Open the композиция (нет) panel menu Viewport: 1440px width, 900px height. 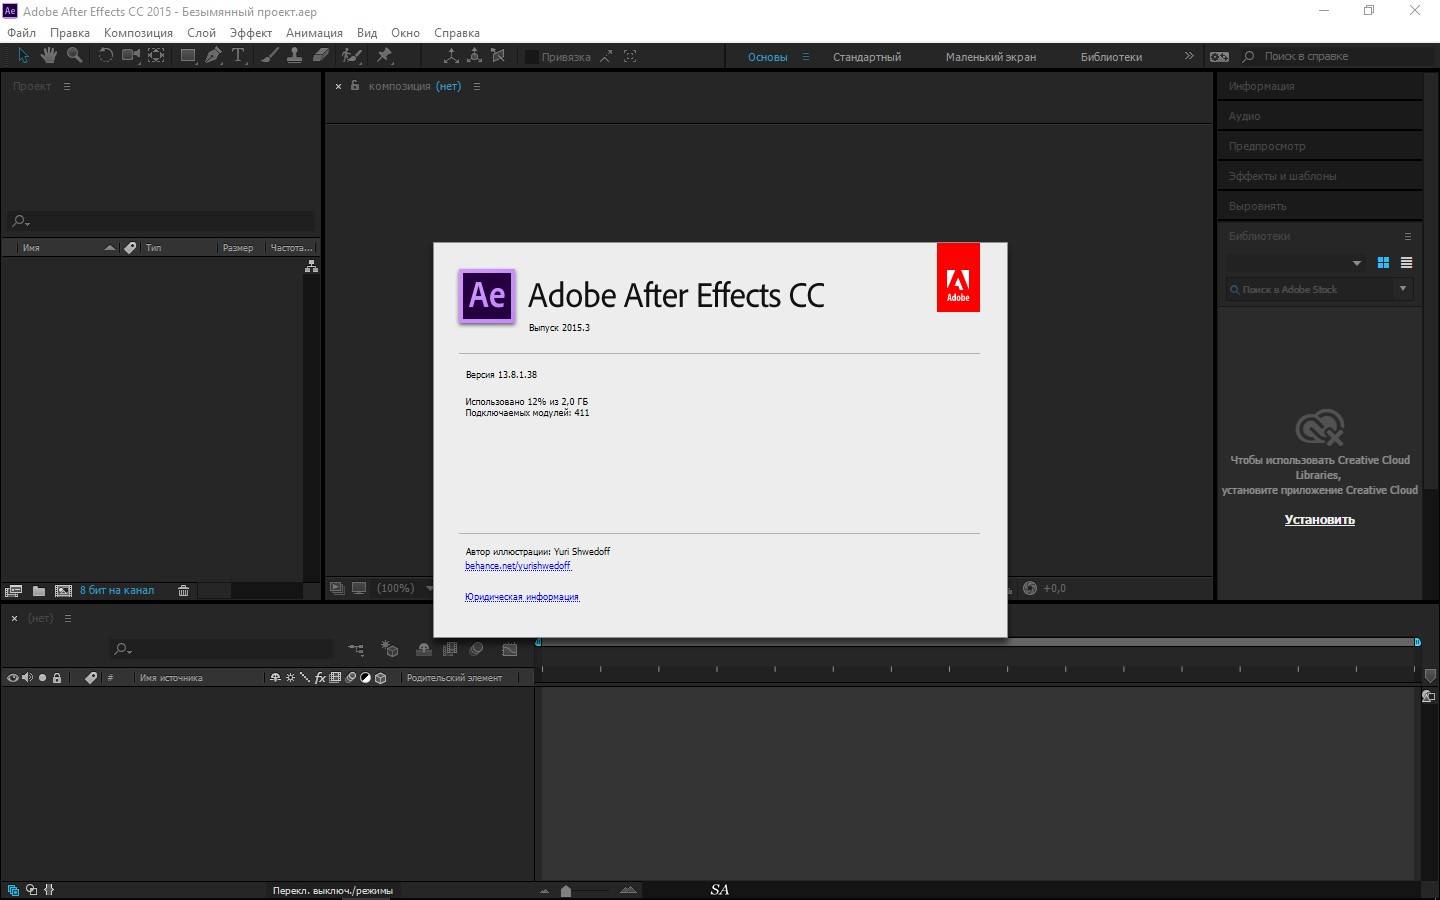[477, 86]
